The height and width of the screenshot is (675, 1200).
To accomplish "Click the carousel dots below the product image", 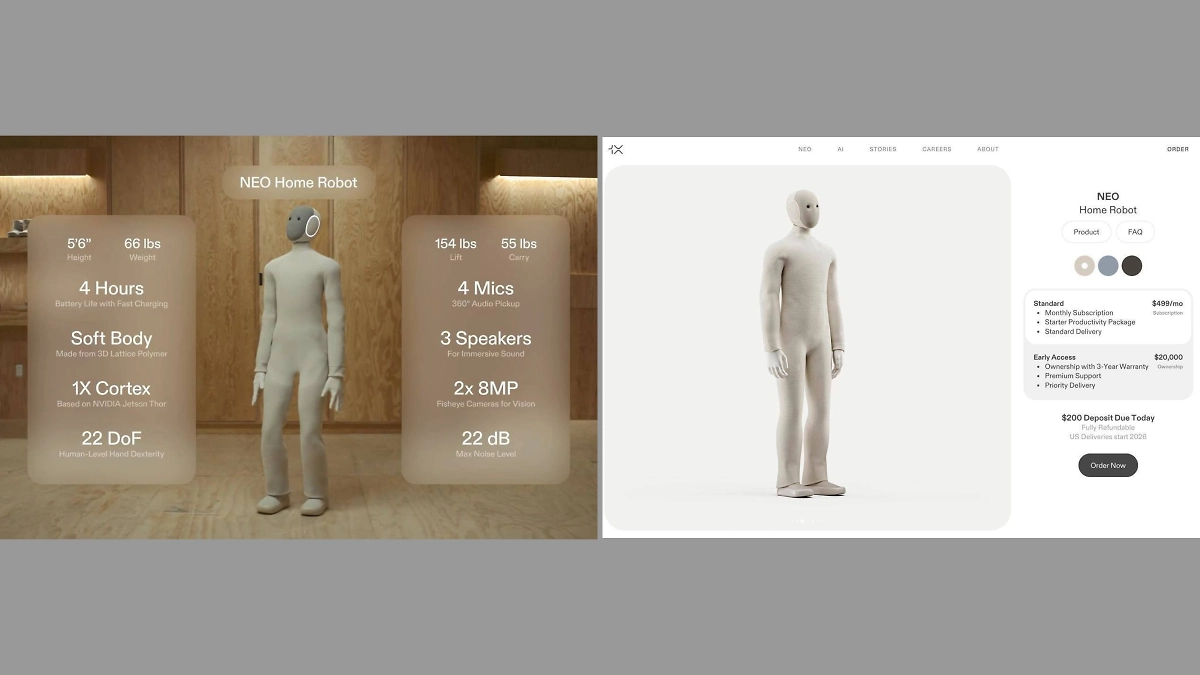I will 805,521.
